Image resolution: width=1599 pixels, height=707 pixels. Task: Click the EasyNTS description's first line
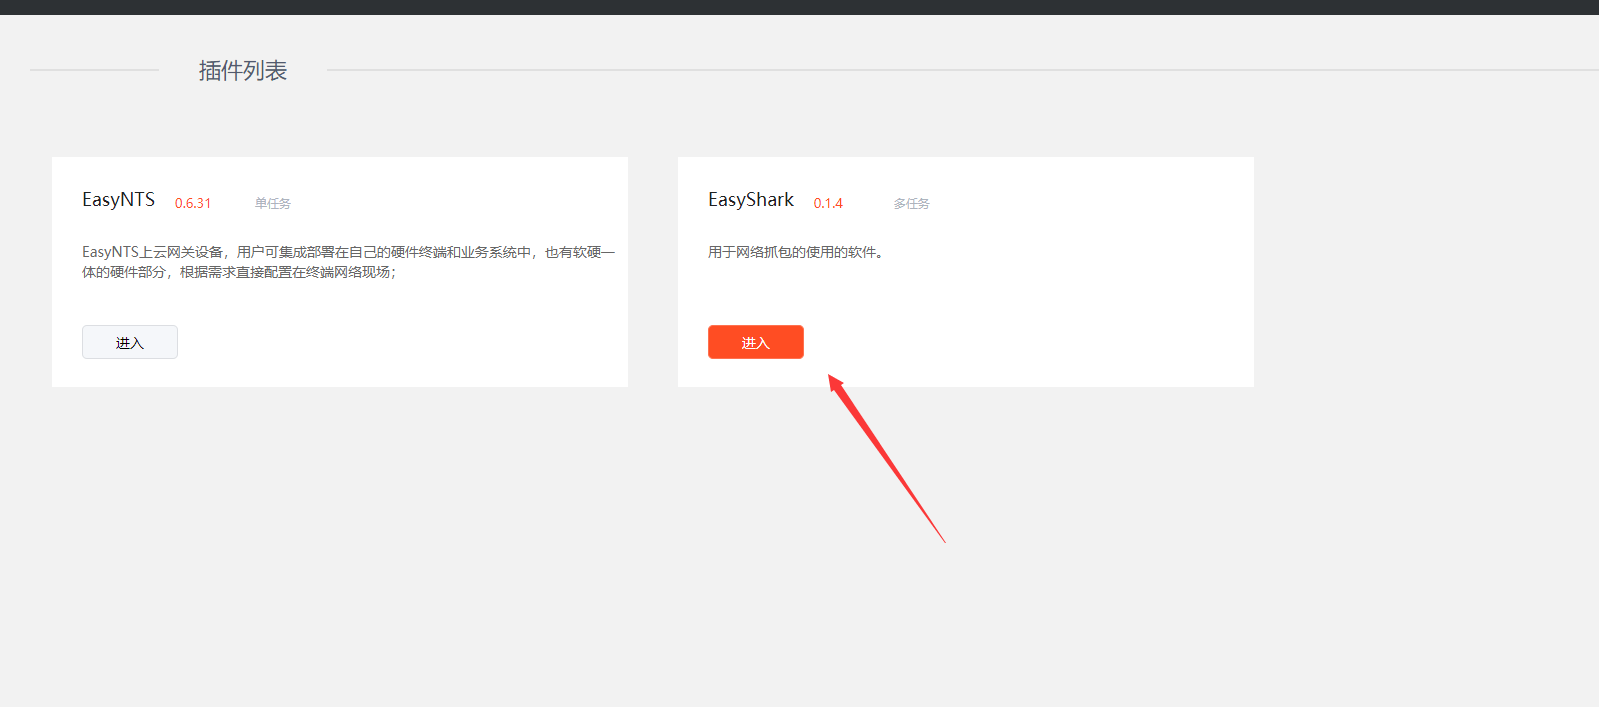click(348, 252)
